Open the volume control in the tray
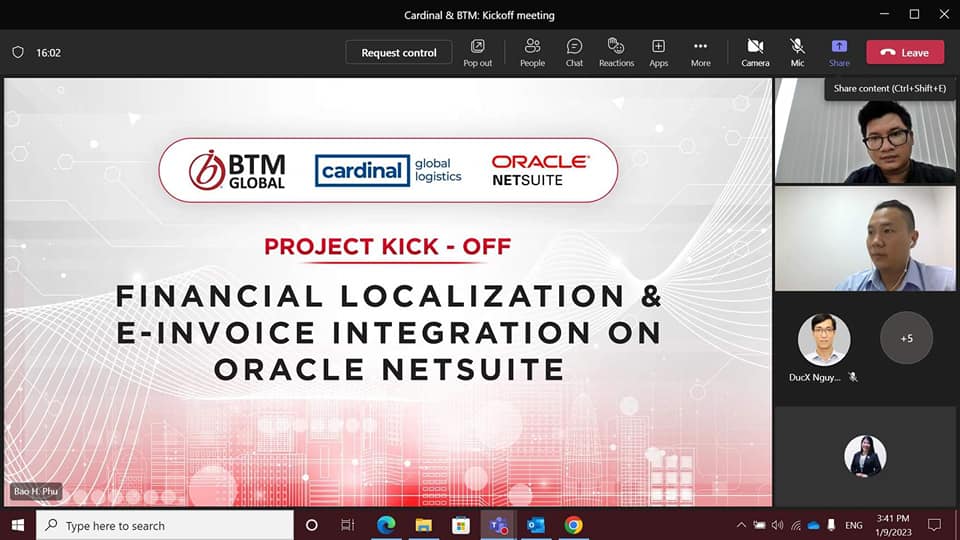The height and width of the screenshot is (540, 960). [x=778, y=525]
